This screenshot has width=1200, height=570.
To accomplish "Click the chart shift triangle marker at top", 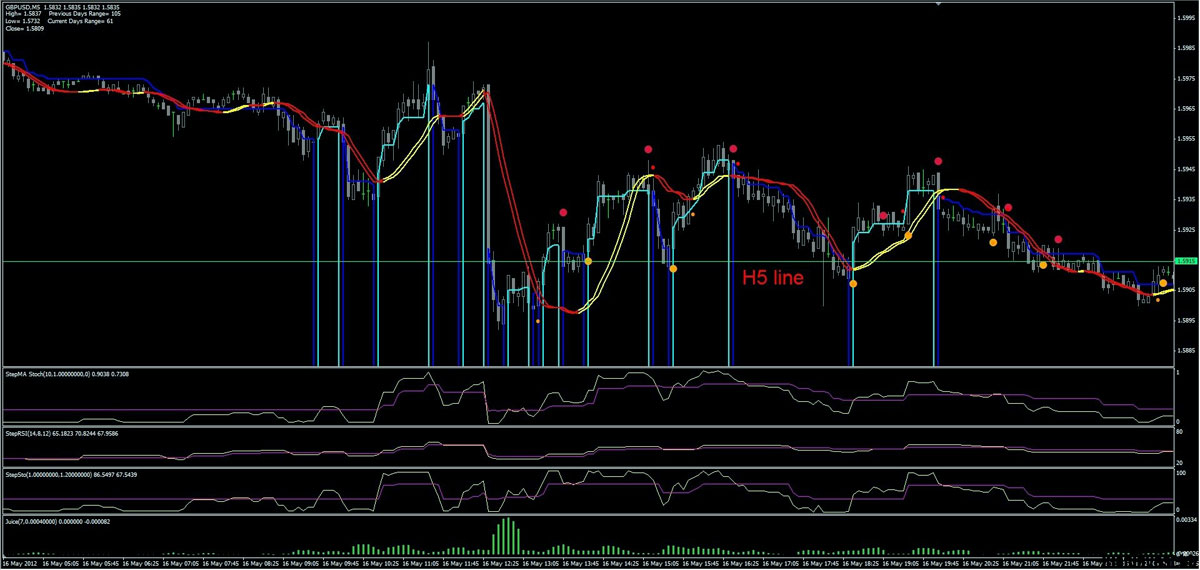I will tap(938, 5).
